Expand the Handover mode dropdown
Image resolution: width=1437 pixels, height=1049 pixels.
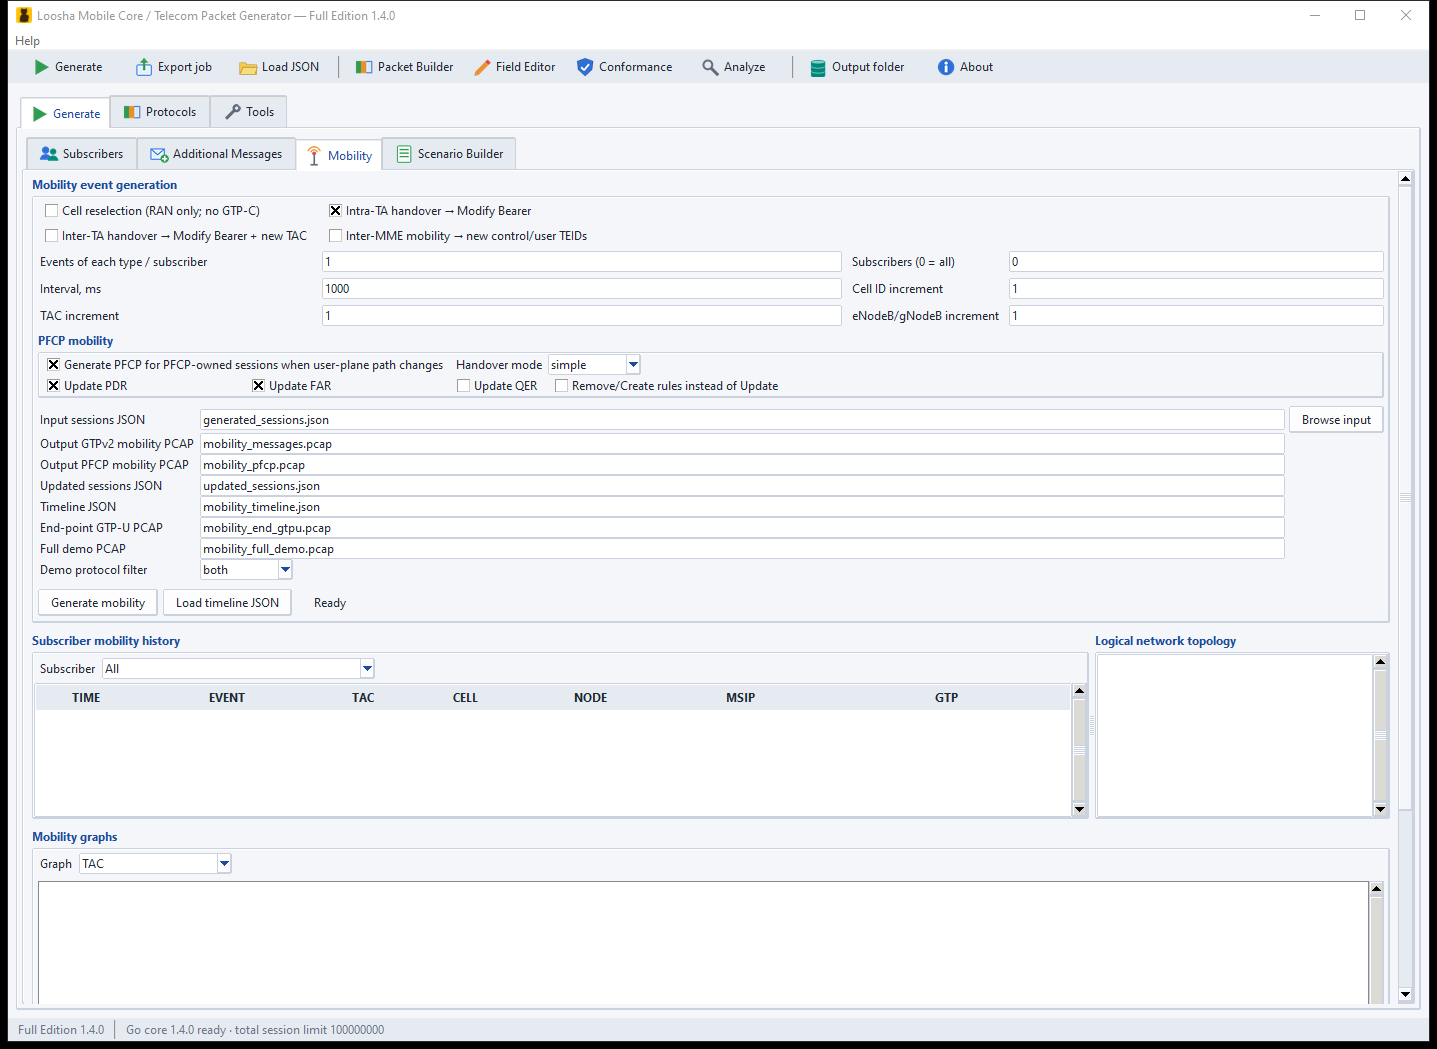tap(633, 365)
